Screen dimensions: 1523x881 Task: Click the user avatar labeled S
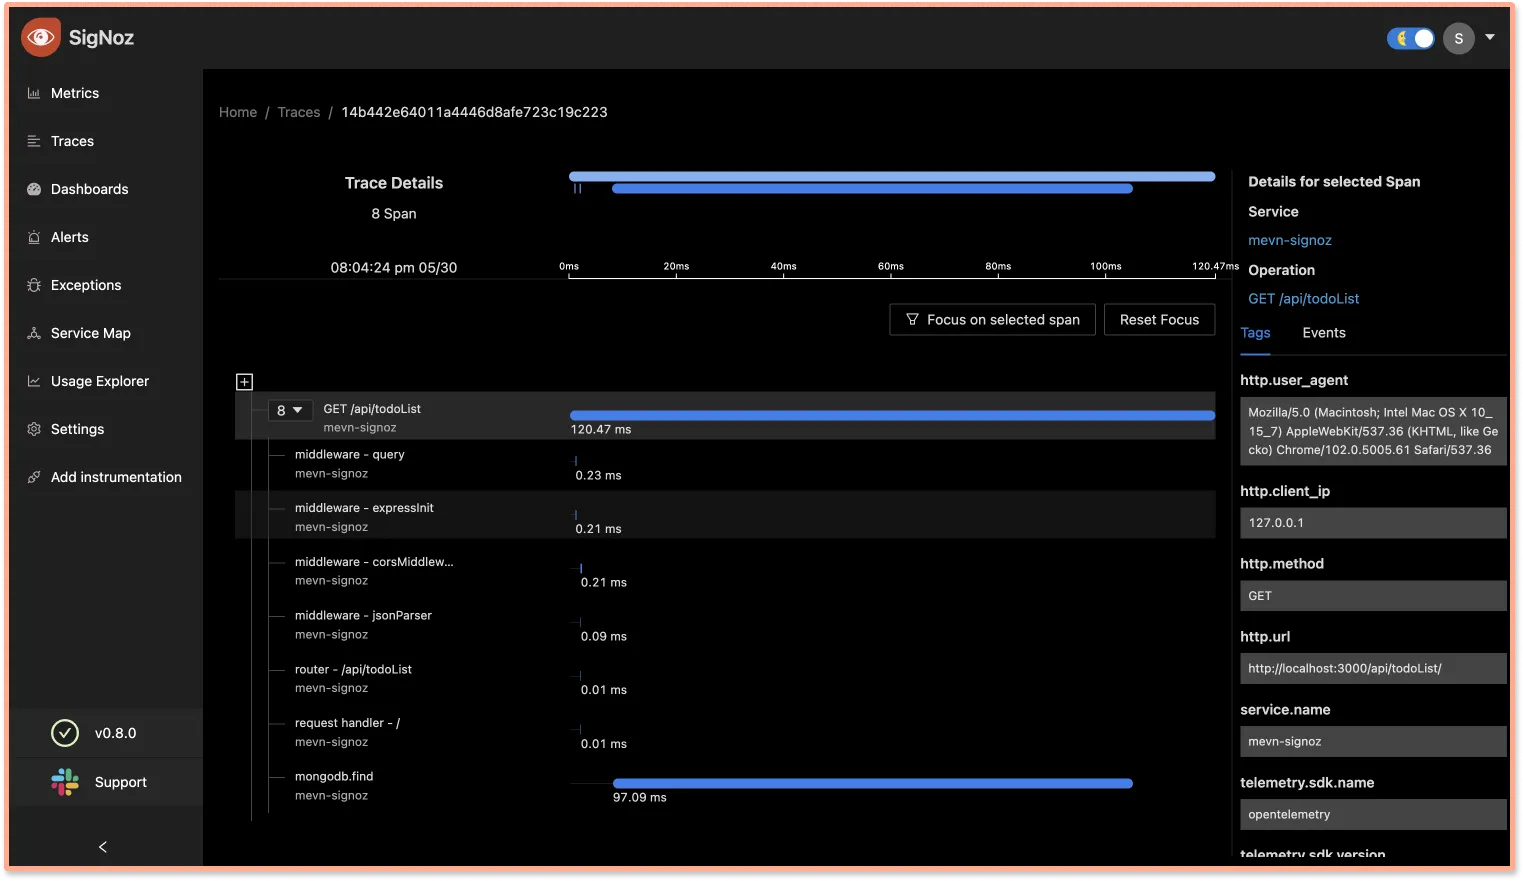1459,38
